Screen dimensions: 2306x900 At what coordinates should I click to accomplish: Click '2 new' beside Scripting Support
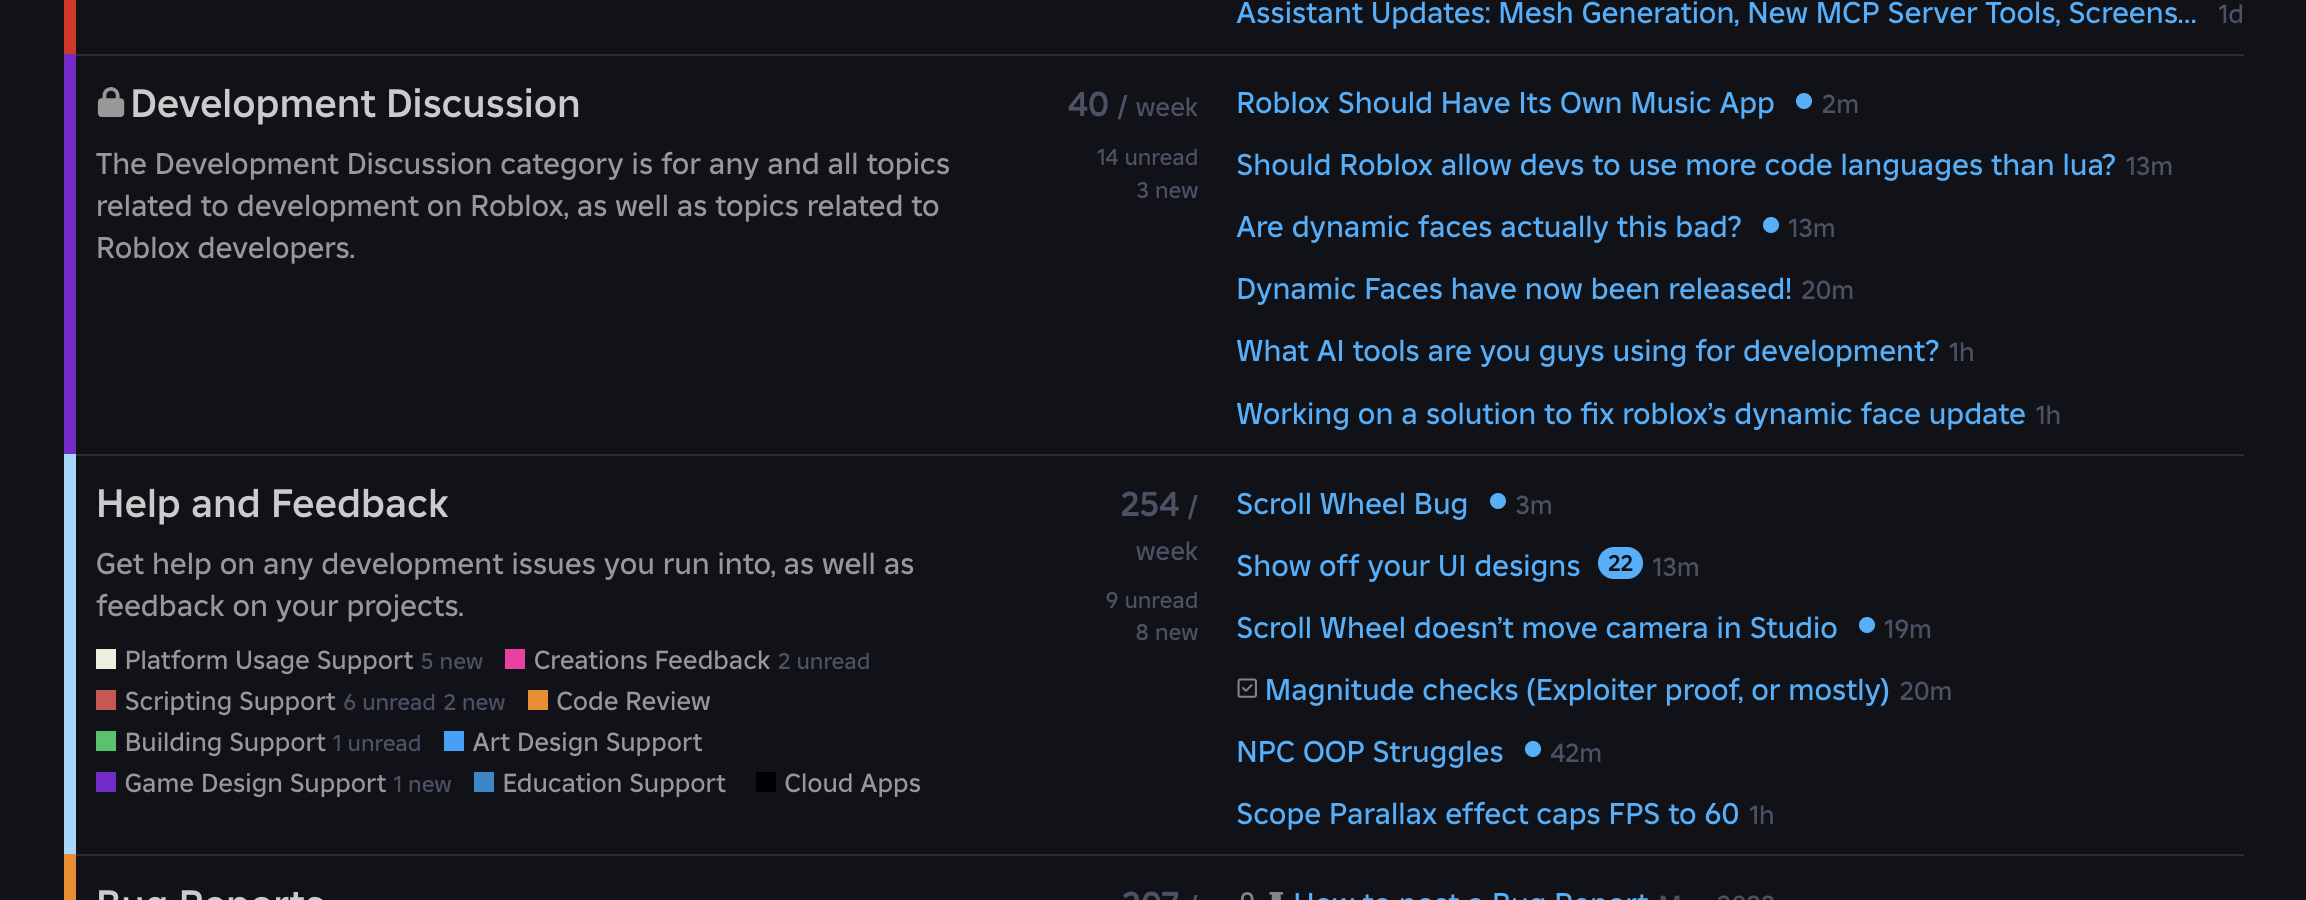pyautogui.click(x=474, y=703)
